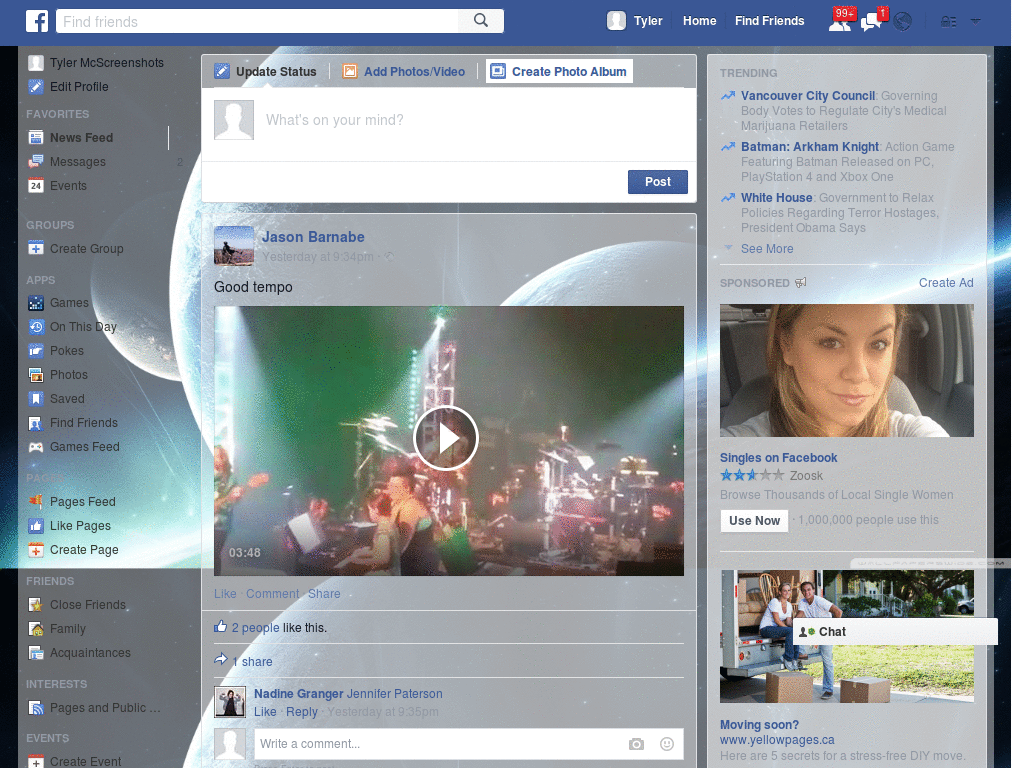Open the On This Day clock icon
Image resolution: width=1024 pixels, height=768 pixels.
click(36, 327)
